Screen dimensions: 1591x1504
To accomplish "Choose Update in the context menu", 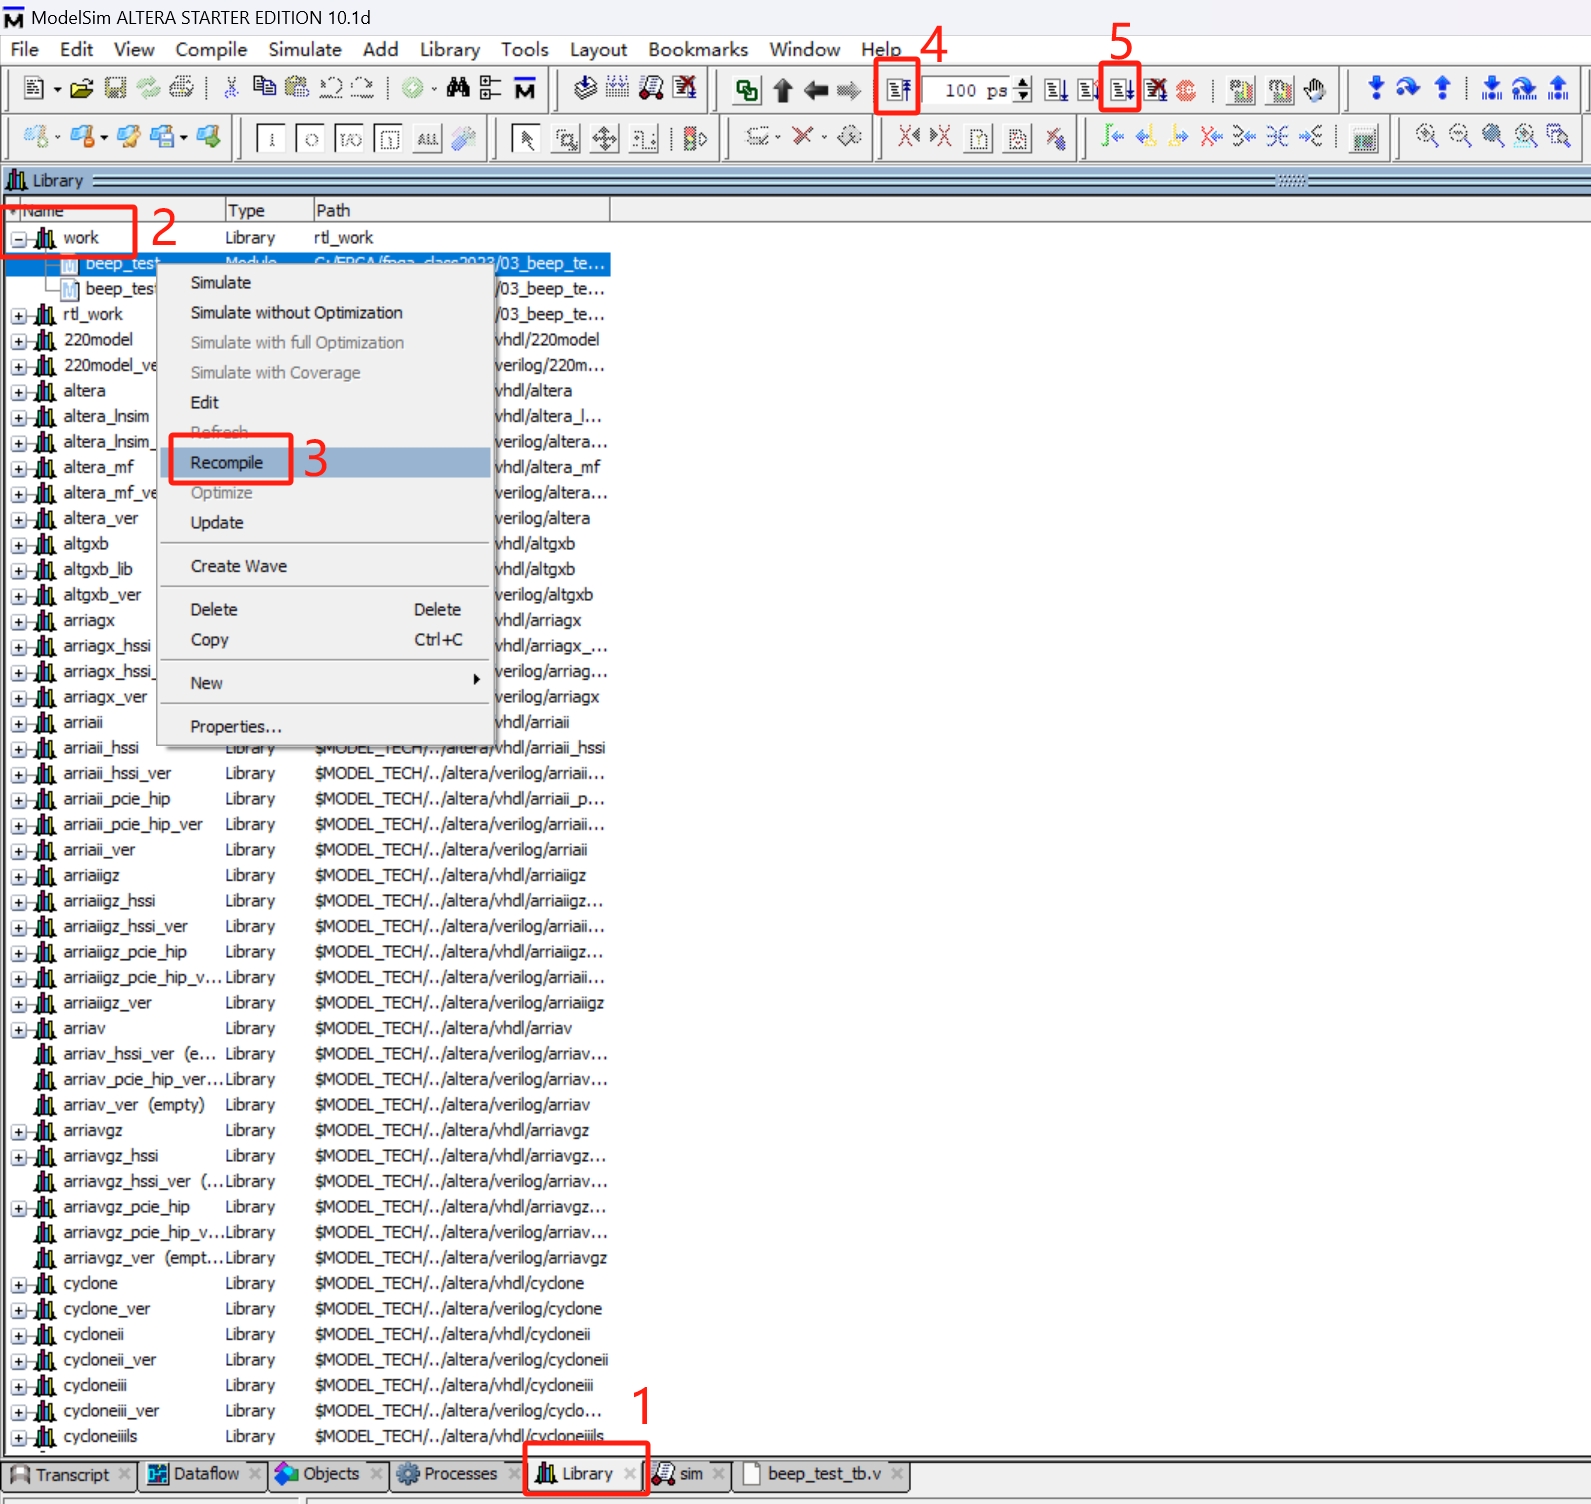I will point(326,522).
